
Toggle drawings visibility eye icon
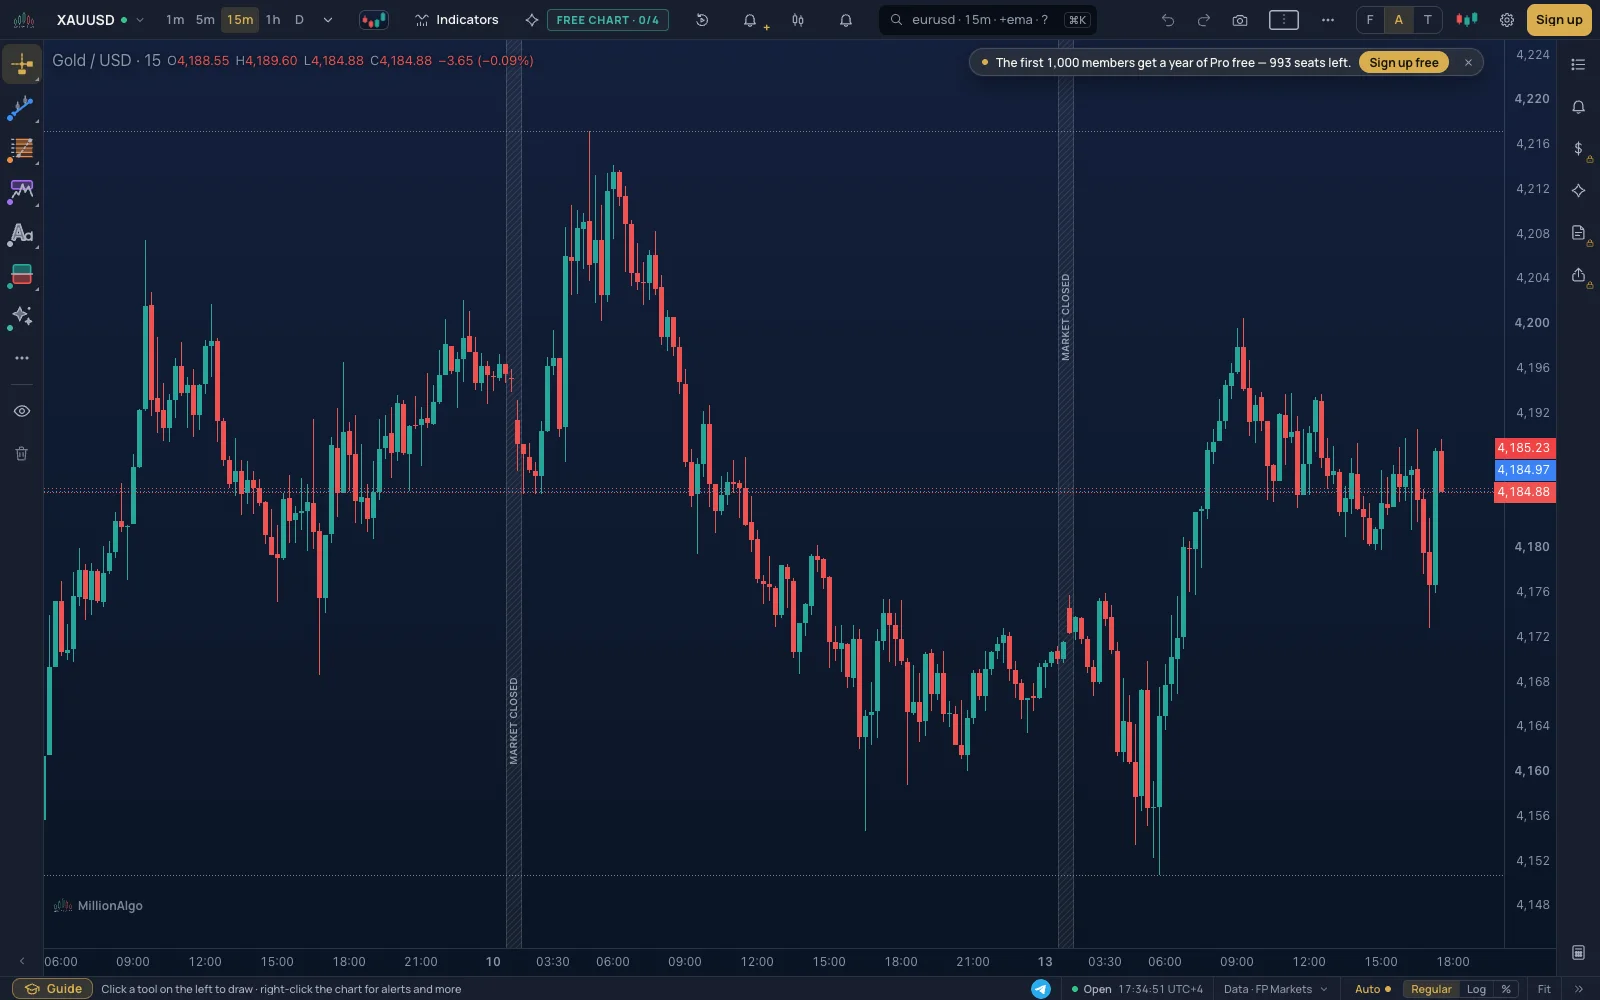point(21,411)
